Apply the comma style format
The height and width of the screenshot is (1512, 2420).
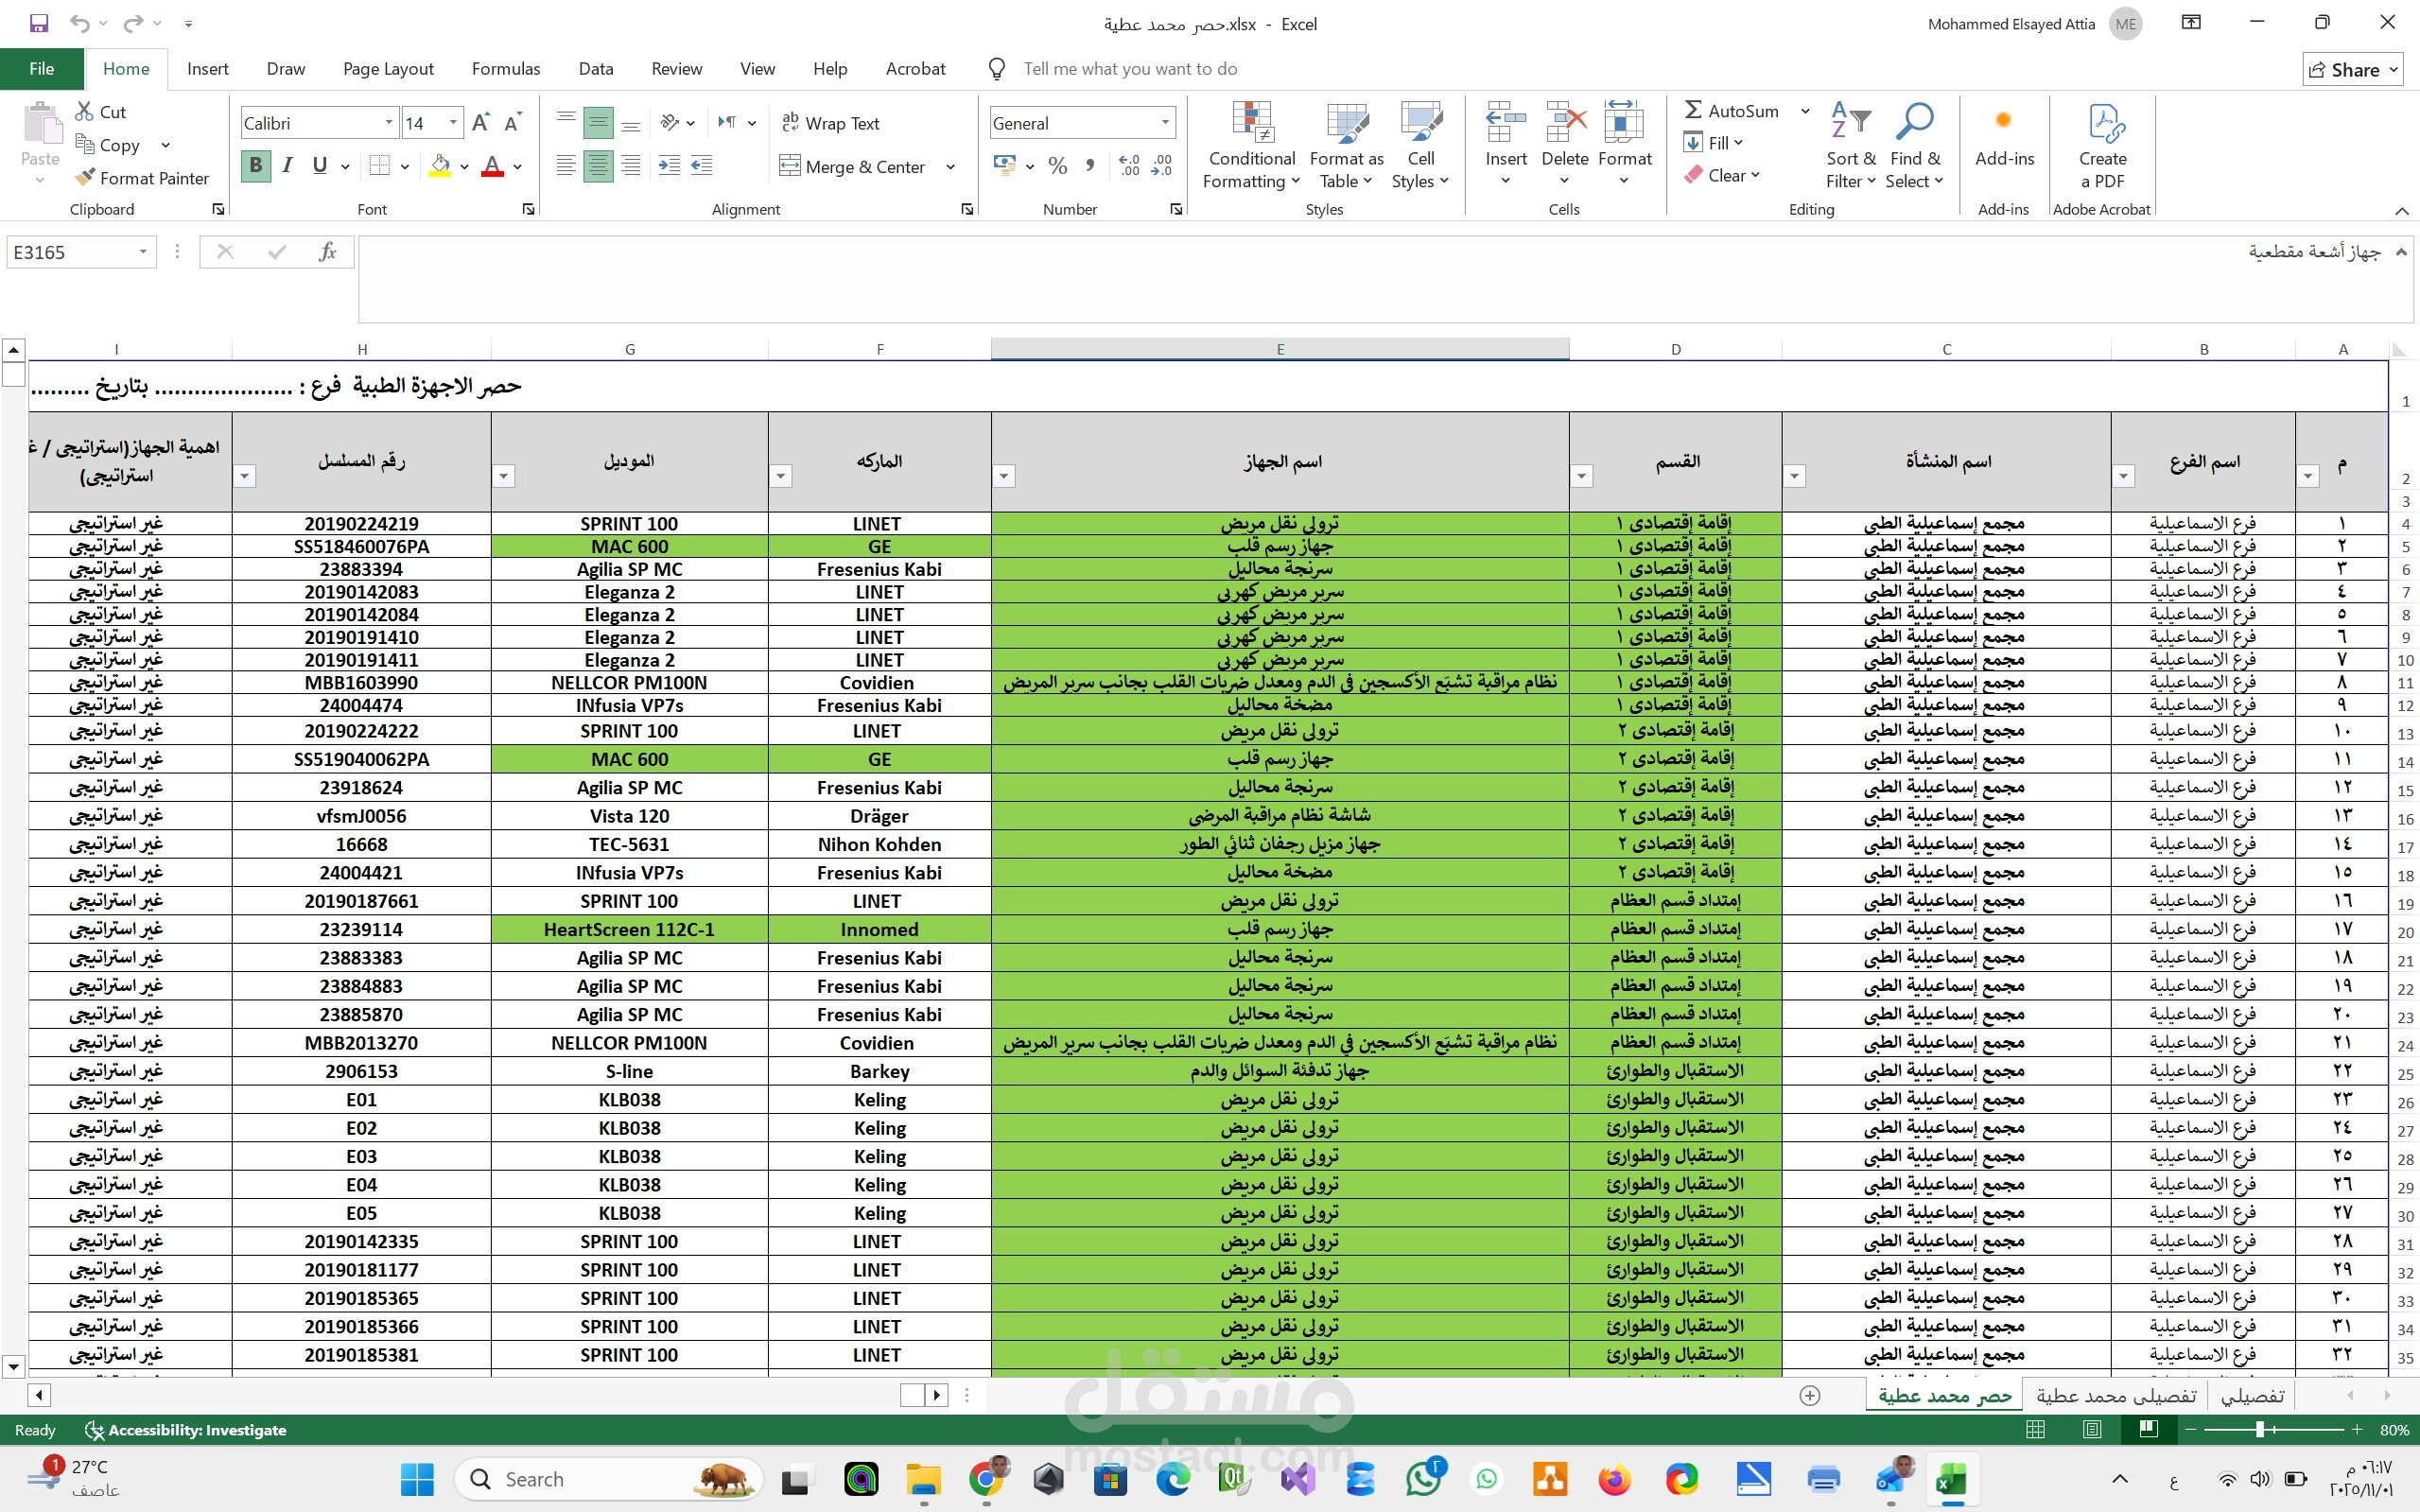coord(1090,166)
